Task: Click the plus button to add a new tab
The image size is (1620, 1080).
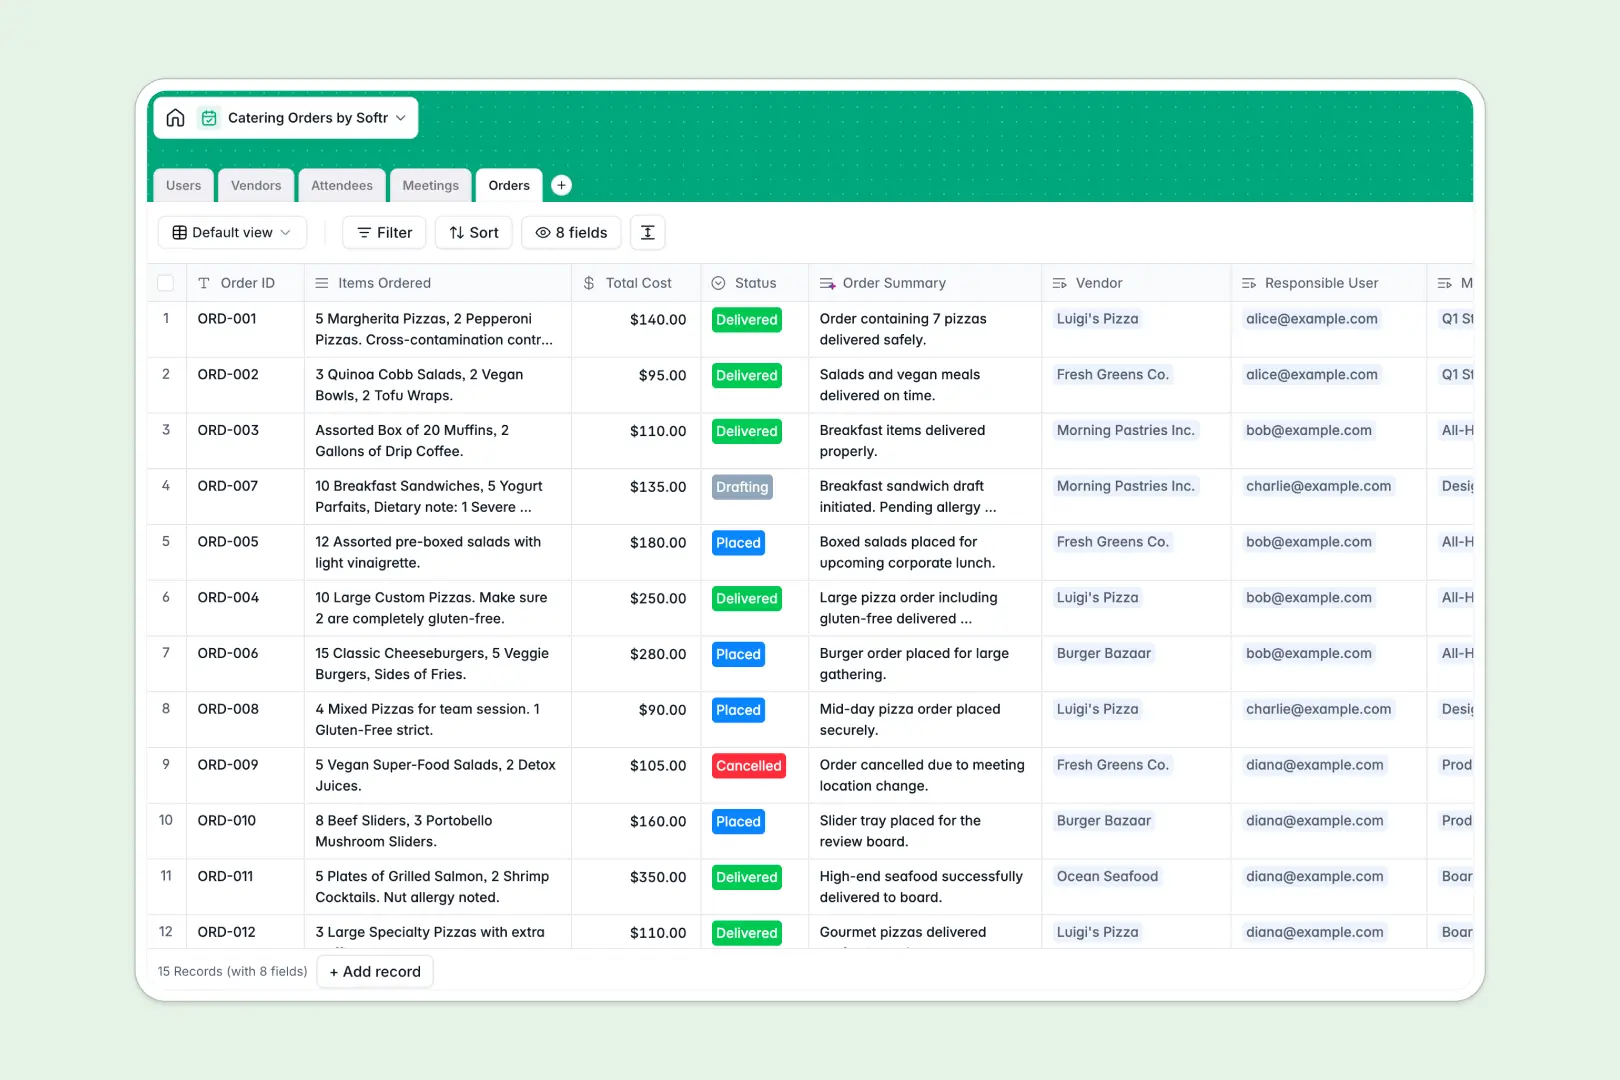Action: (x=561, y=185)
